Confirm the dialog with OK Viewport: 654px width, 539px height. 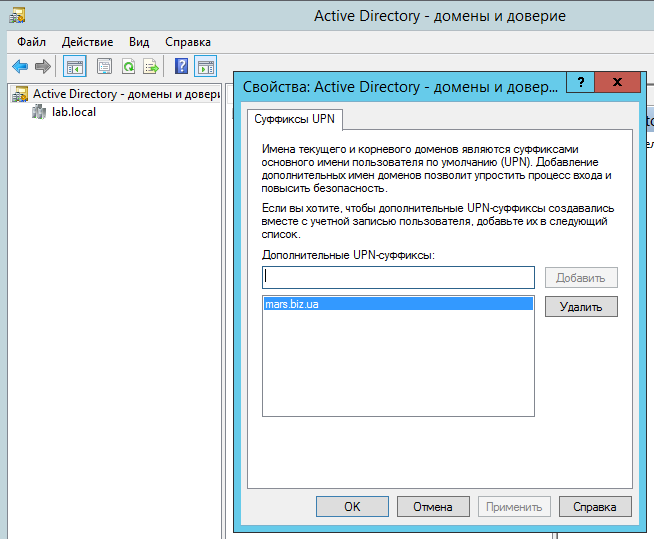[x=352, y=506]
